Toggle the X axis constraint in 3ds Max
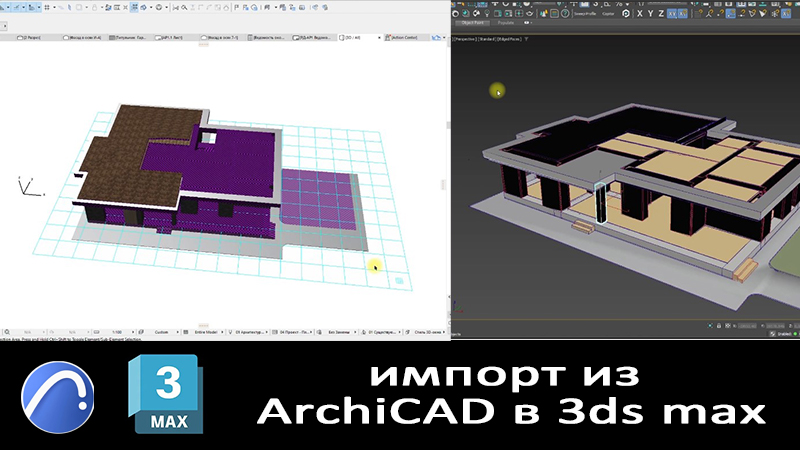This screenshot has width=800, height=450. (640, 14)
